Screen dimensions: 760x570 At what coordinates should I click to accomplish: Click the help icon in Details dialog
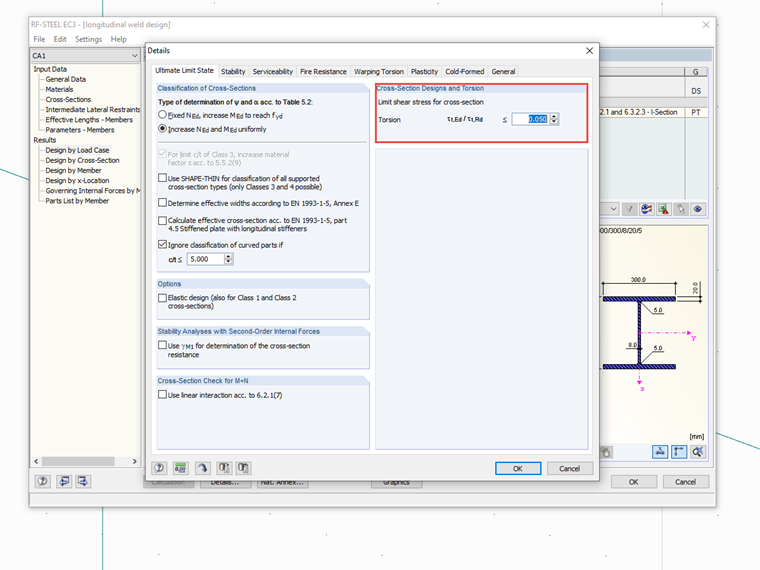pos(159,468)
